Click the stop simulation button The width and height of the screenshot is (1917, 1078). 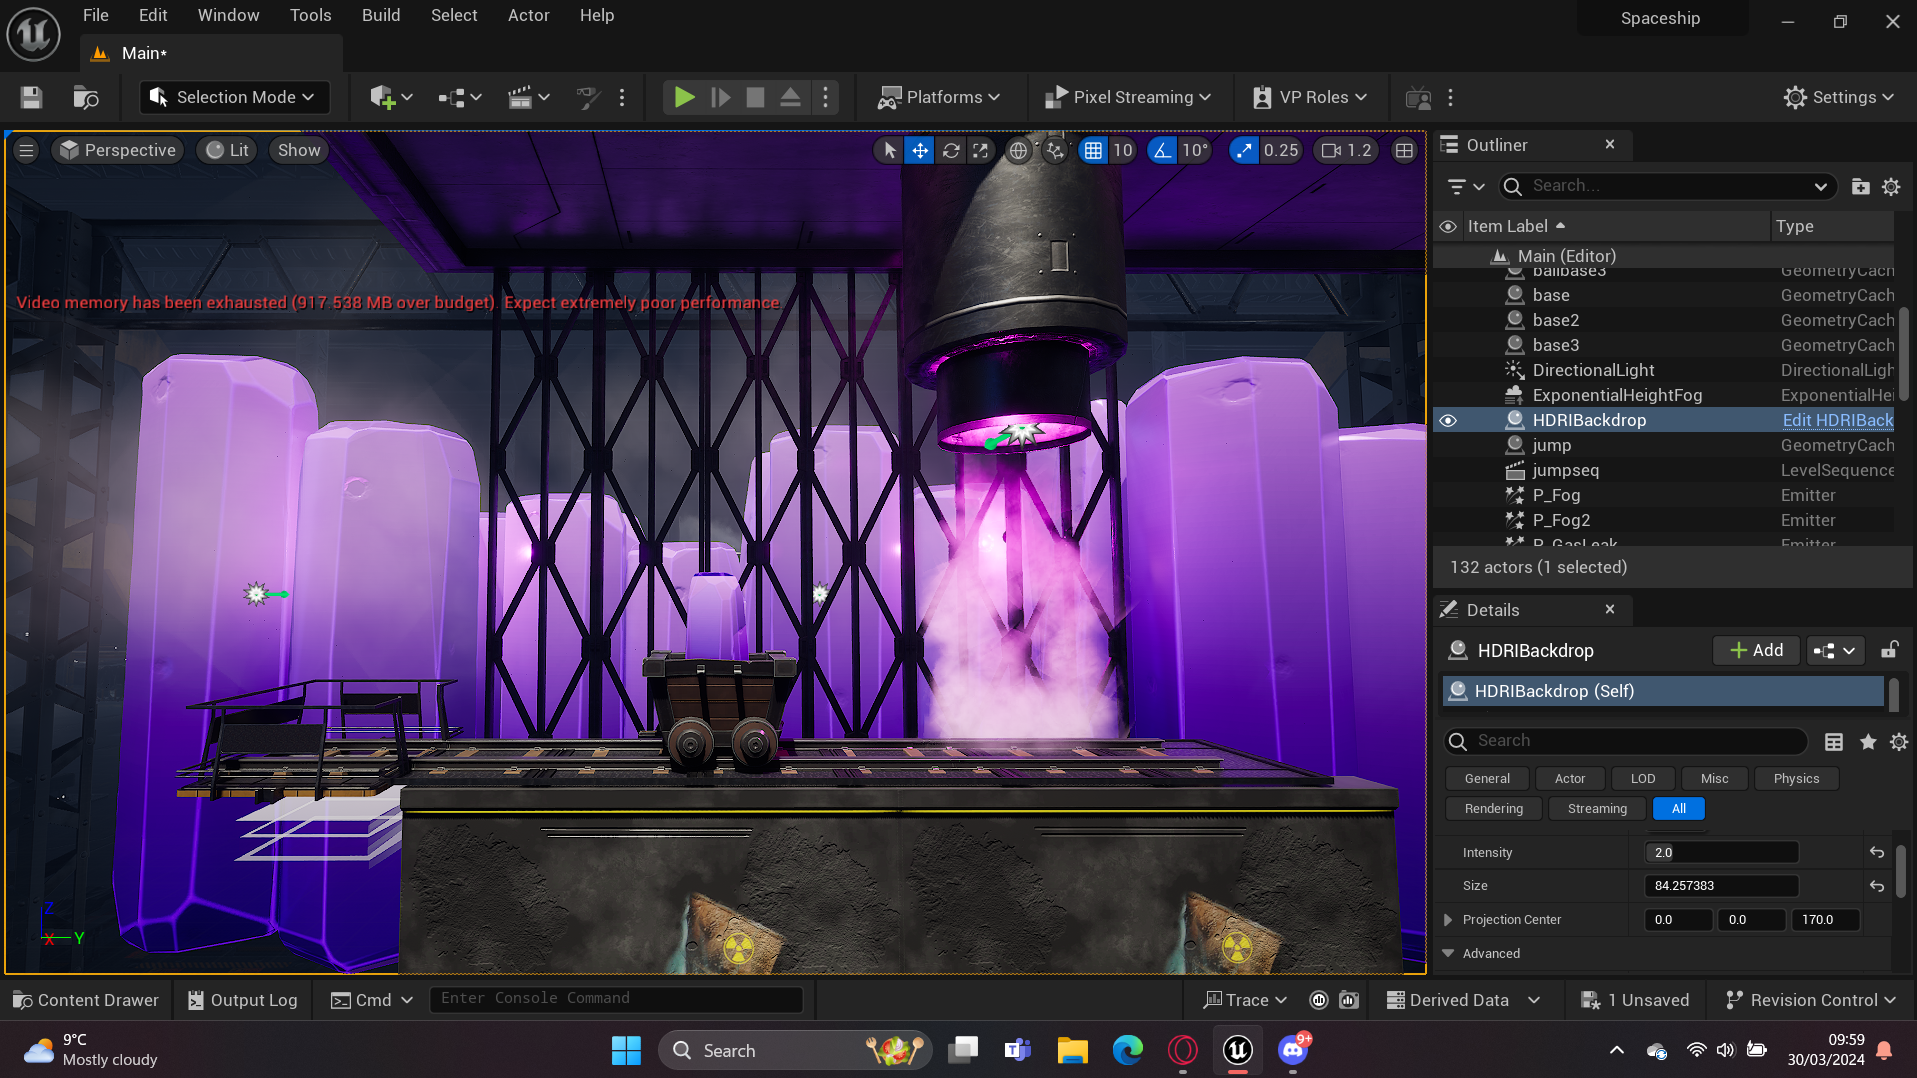point(755,97)
